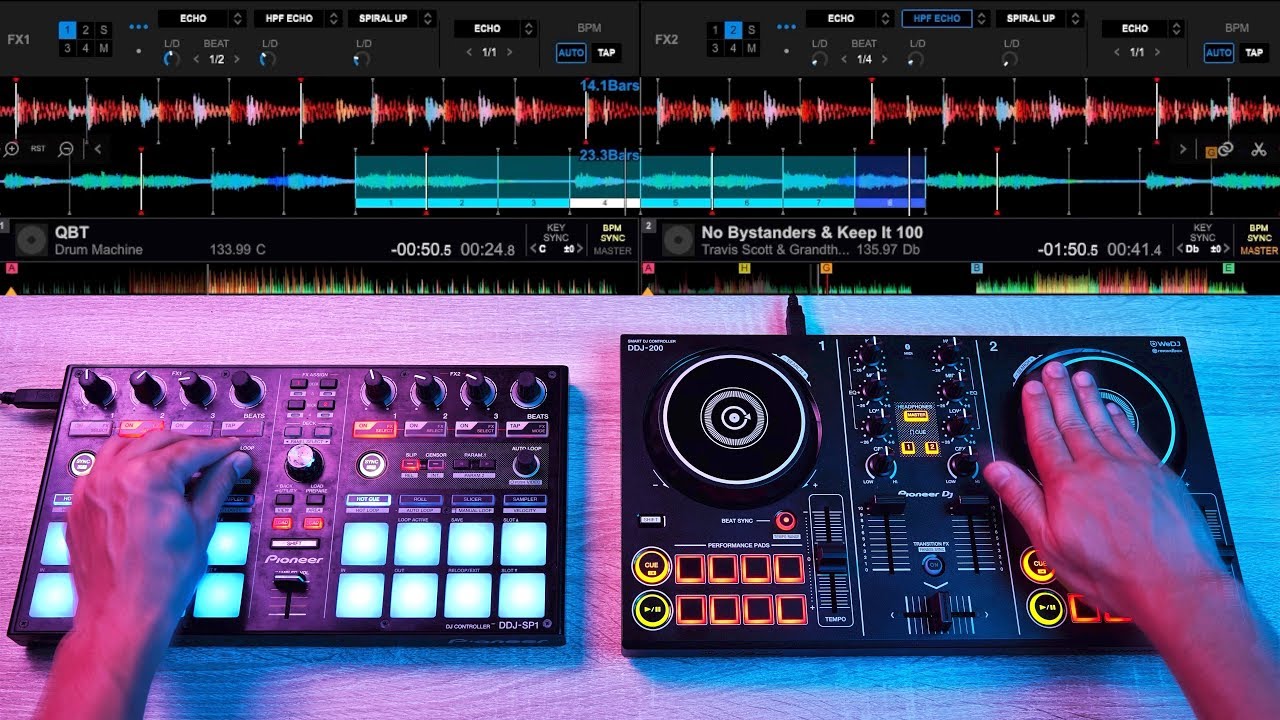
Task: Increase FX1 beat value from 1/2
Action: pos(237,60)
